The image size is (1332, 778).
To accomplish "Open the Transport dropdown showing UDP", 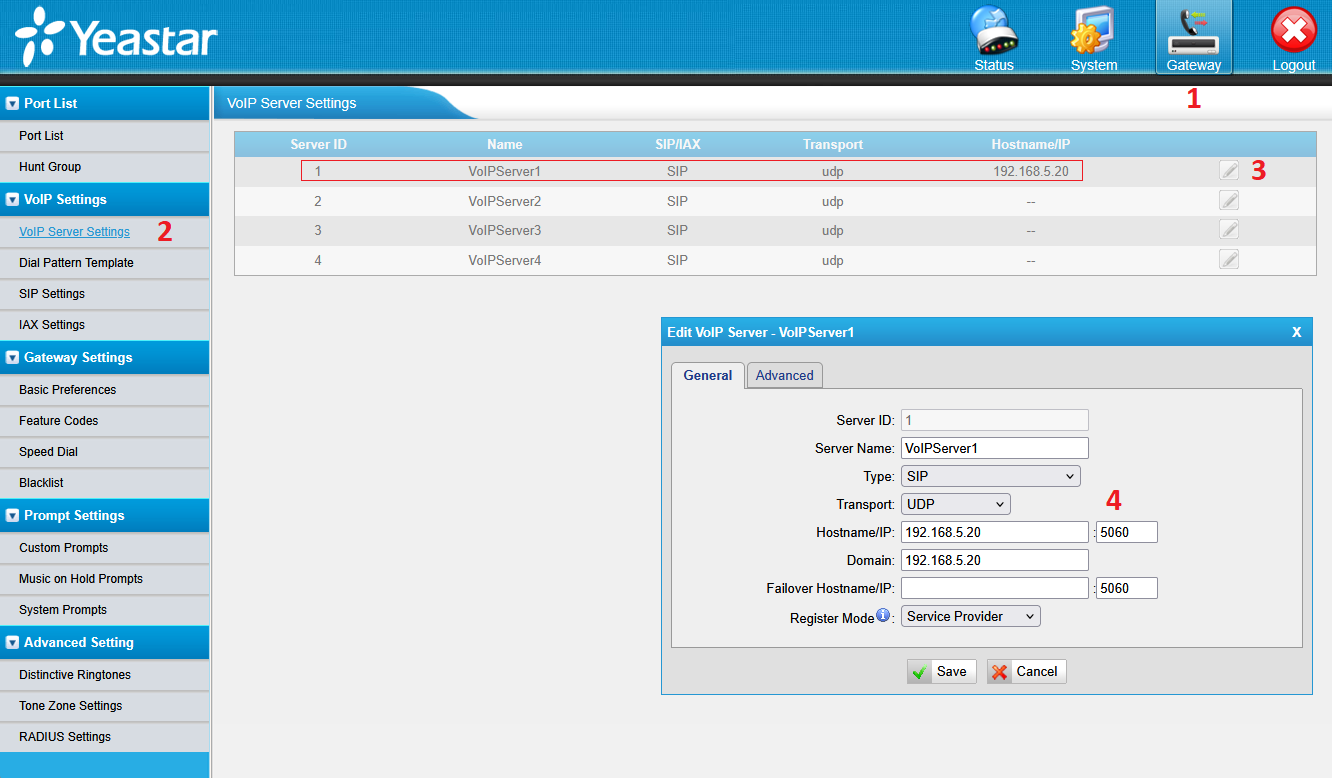I will 955,504.
